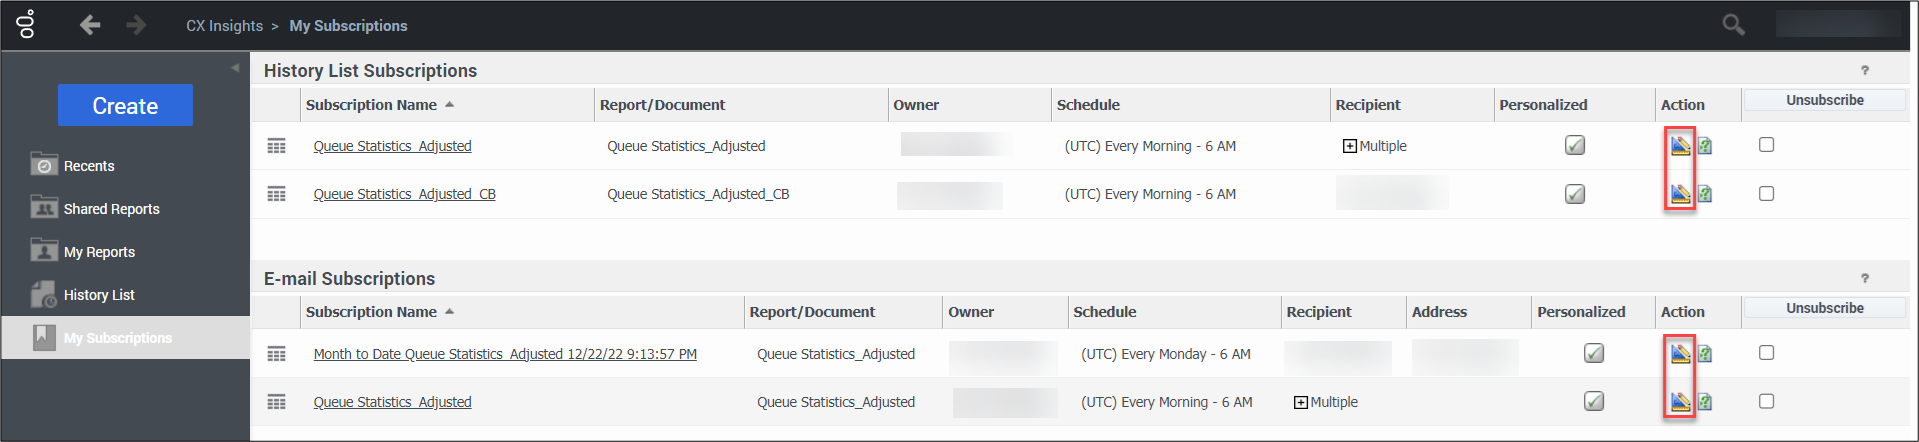
Task: Click the edit icon for Month to Date subscription
Action: point(1680,353)
